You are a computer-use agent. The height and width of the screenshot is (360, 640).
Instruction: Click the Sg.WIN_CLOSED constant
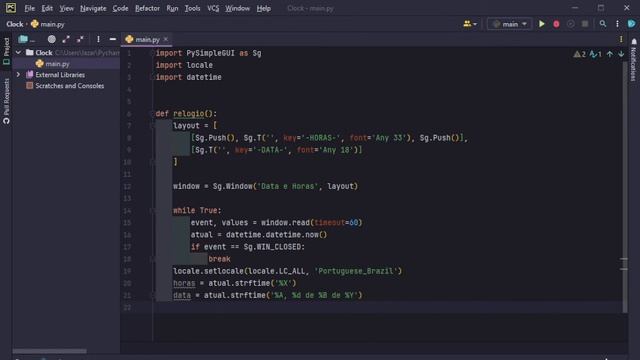tap(272, 247)
